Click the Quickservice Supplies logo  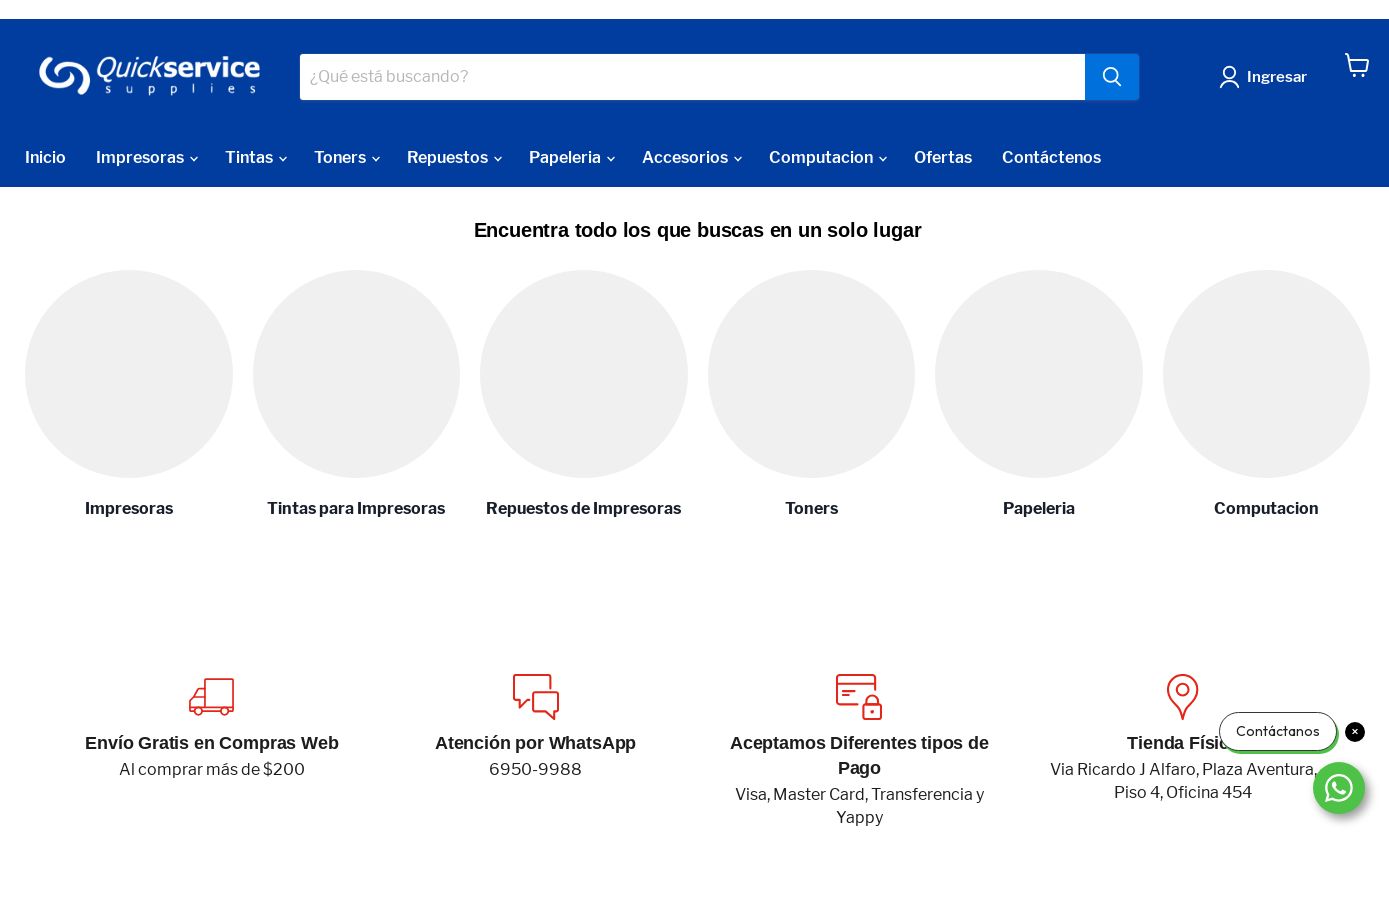click(x=150, y=76)
